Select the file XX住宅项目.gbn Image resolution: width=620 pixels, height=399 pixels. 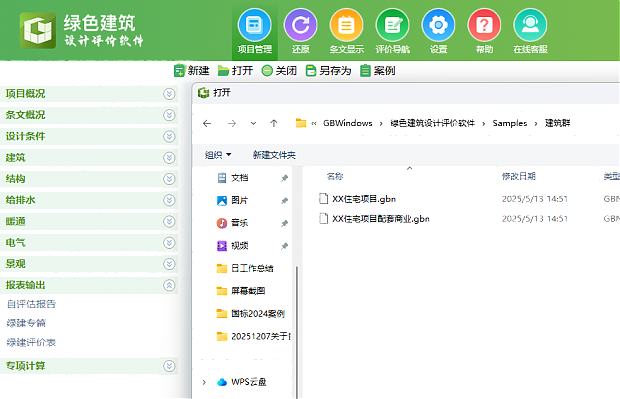point(364,199)
